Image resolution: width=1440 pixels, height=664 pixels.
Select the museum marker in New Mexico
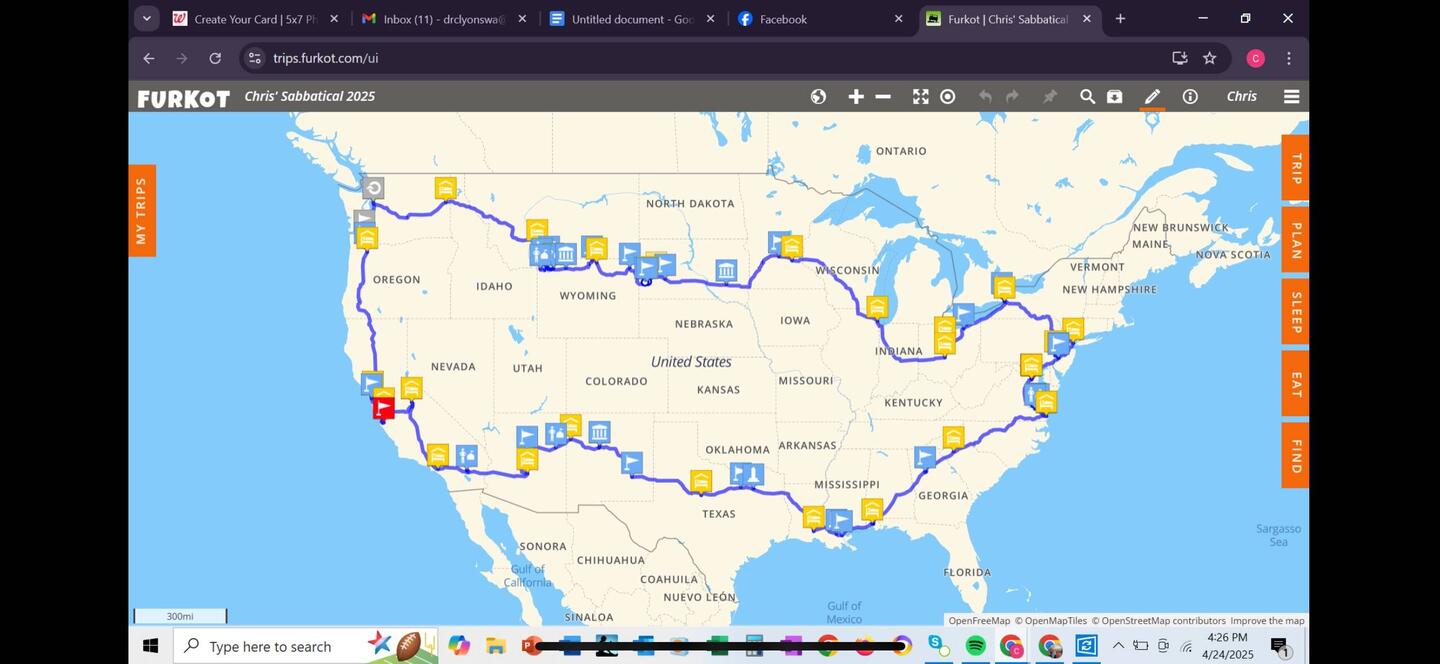tap(599, 432)
